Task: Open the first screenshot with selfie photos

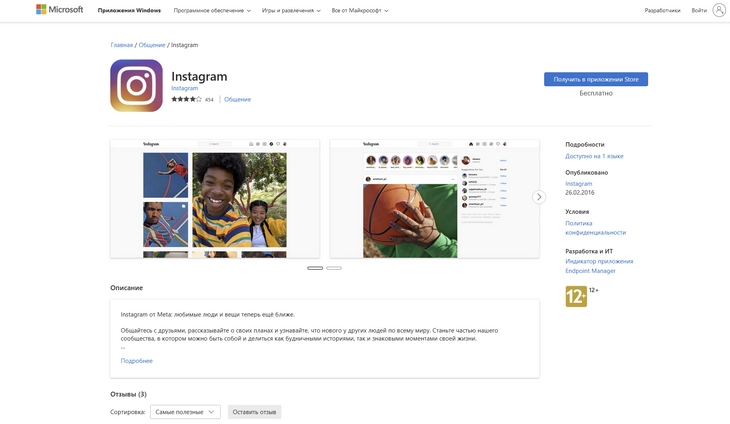Action: (x=215, y=199)
